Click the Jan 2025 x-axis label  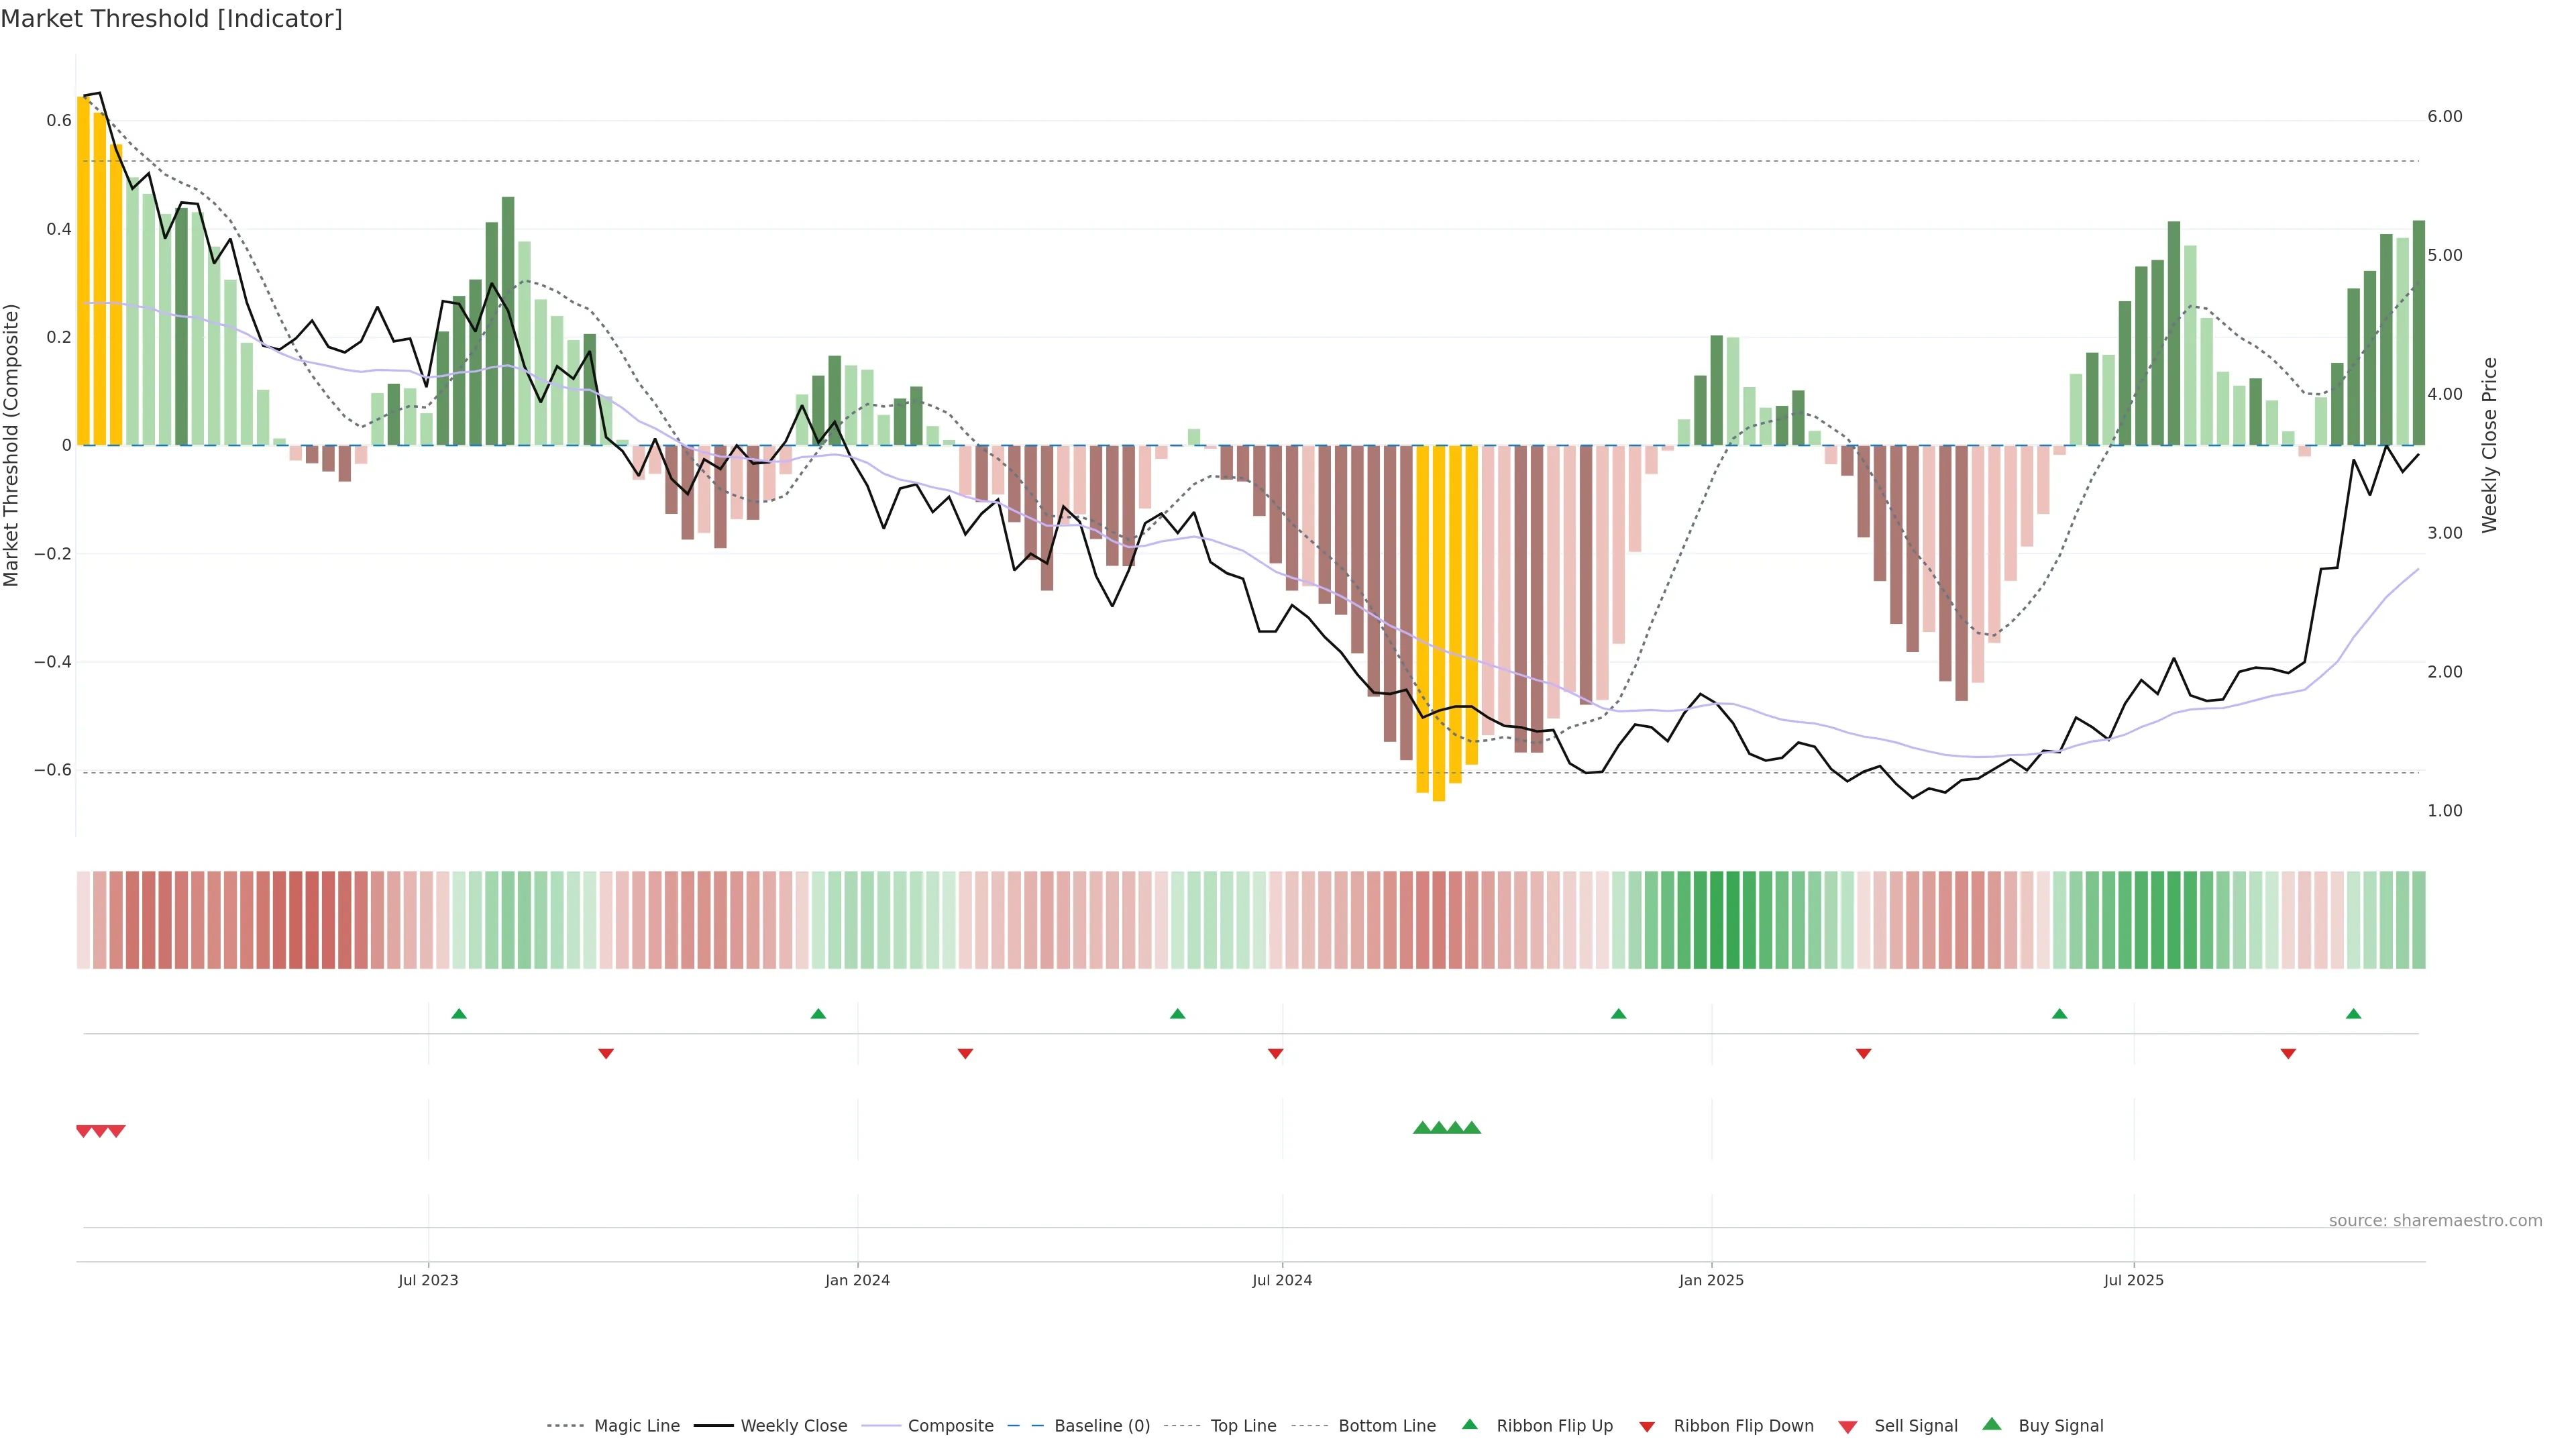click(1711, 1280)
